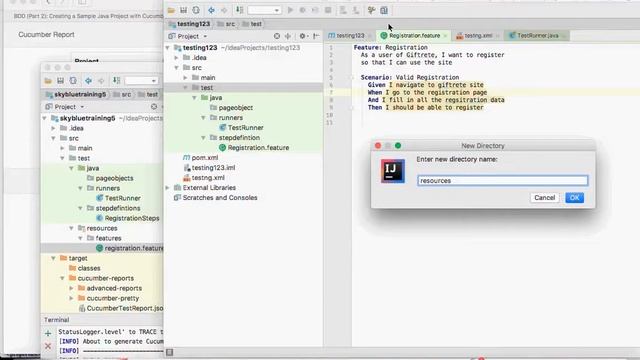Switch to the testng.xml editor tab
The width and height of the screenshot is (640, 360).
pos(478,36)
